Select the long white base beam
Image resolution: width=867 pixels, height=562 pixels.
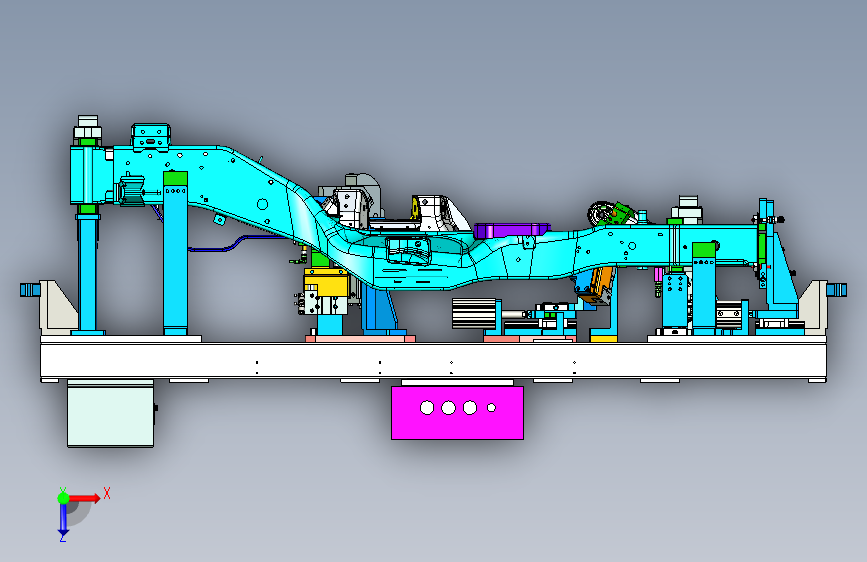(x=434, y=361)
